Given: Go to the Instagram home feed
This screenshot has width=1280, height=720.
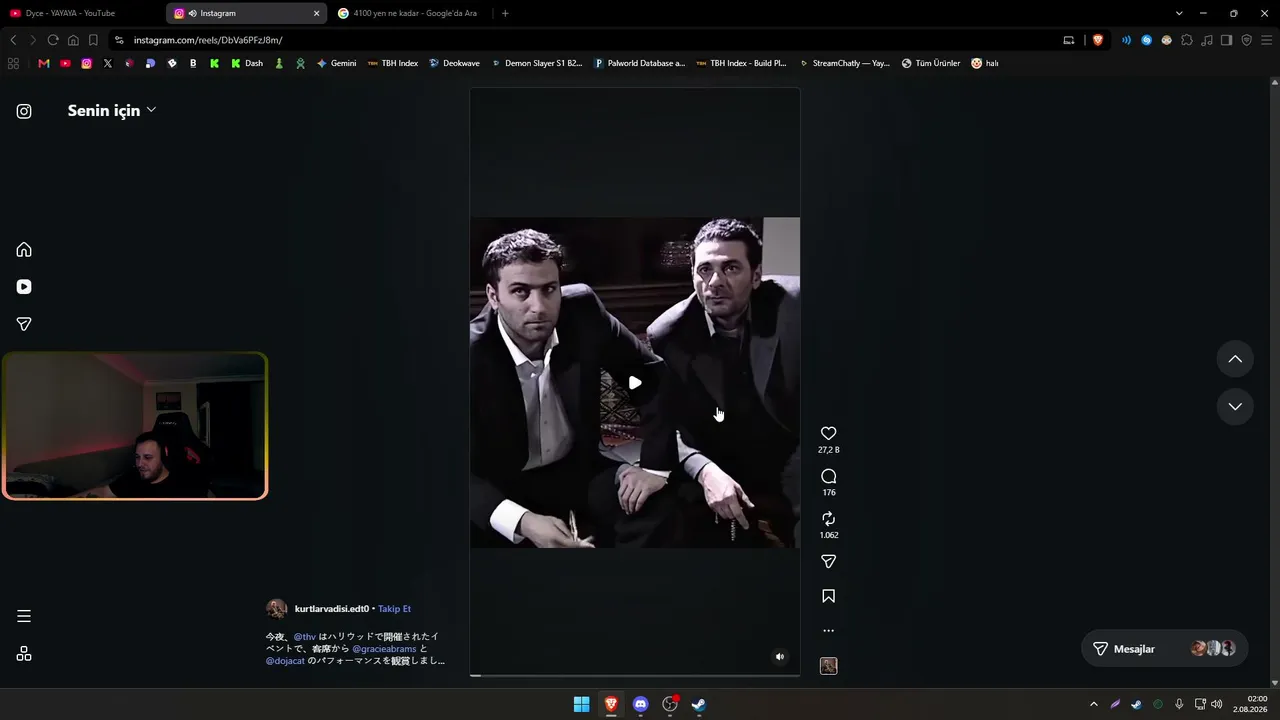Looking at the screenshot, I should point(24,249).
